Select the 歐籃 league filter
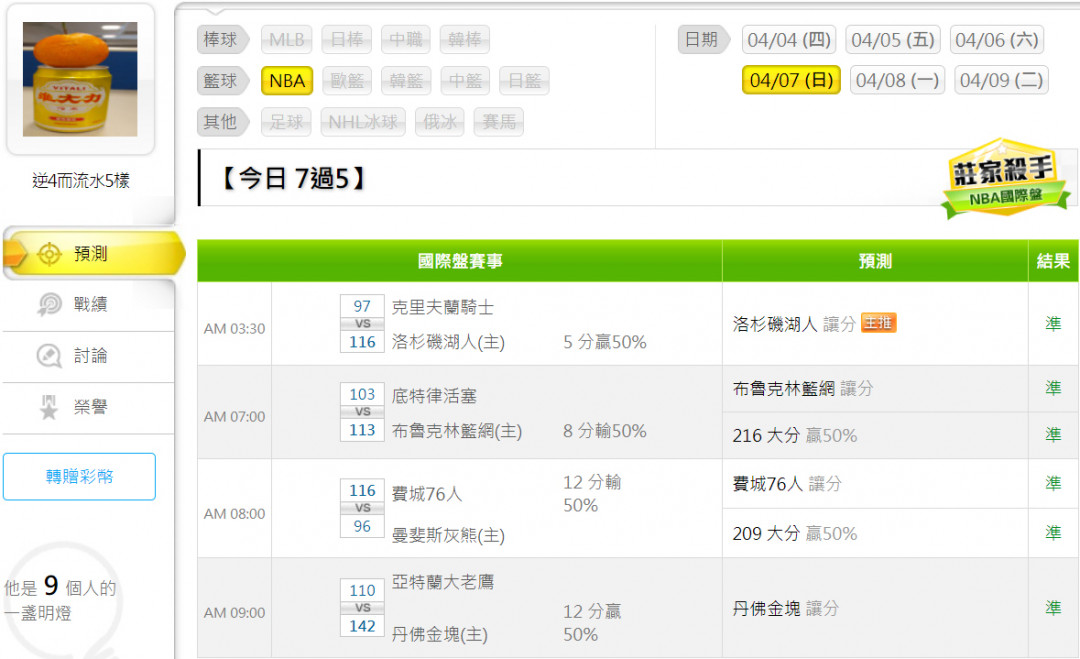This screenshot has width=1080, height=659. 347,81
